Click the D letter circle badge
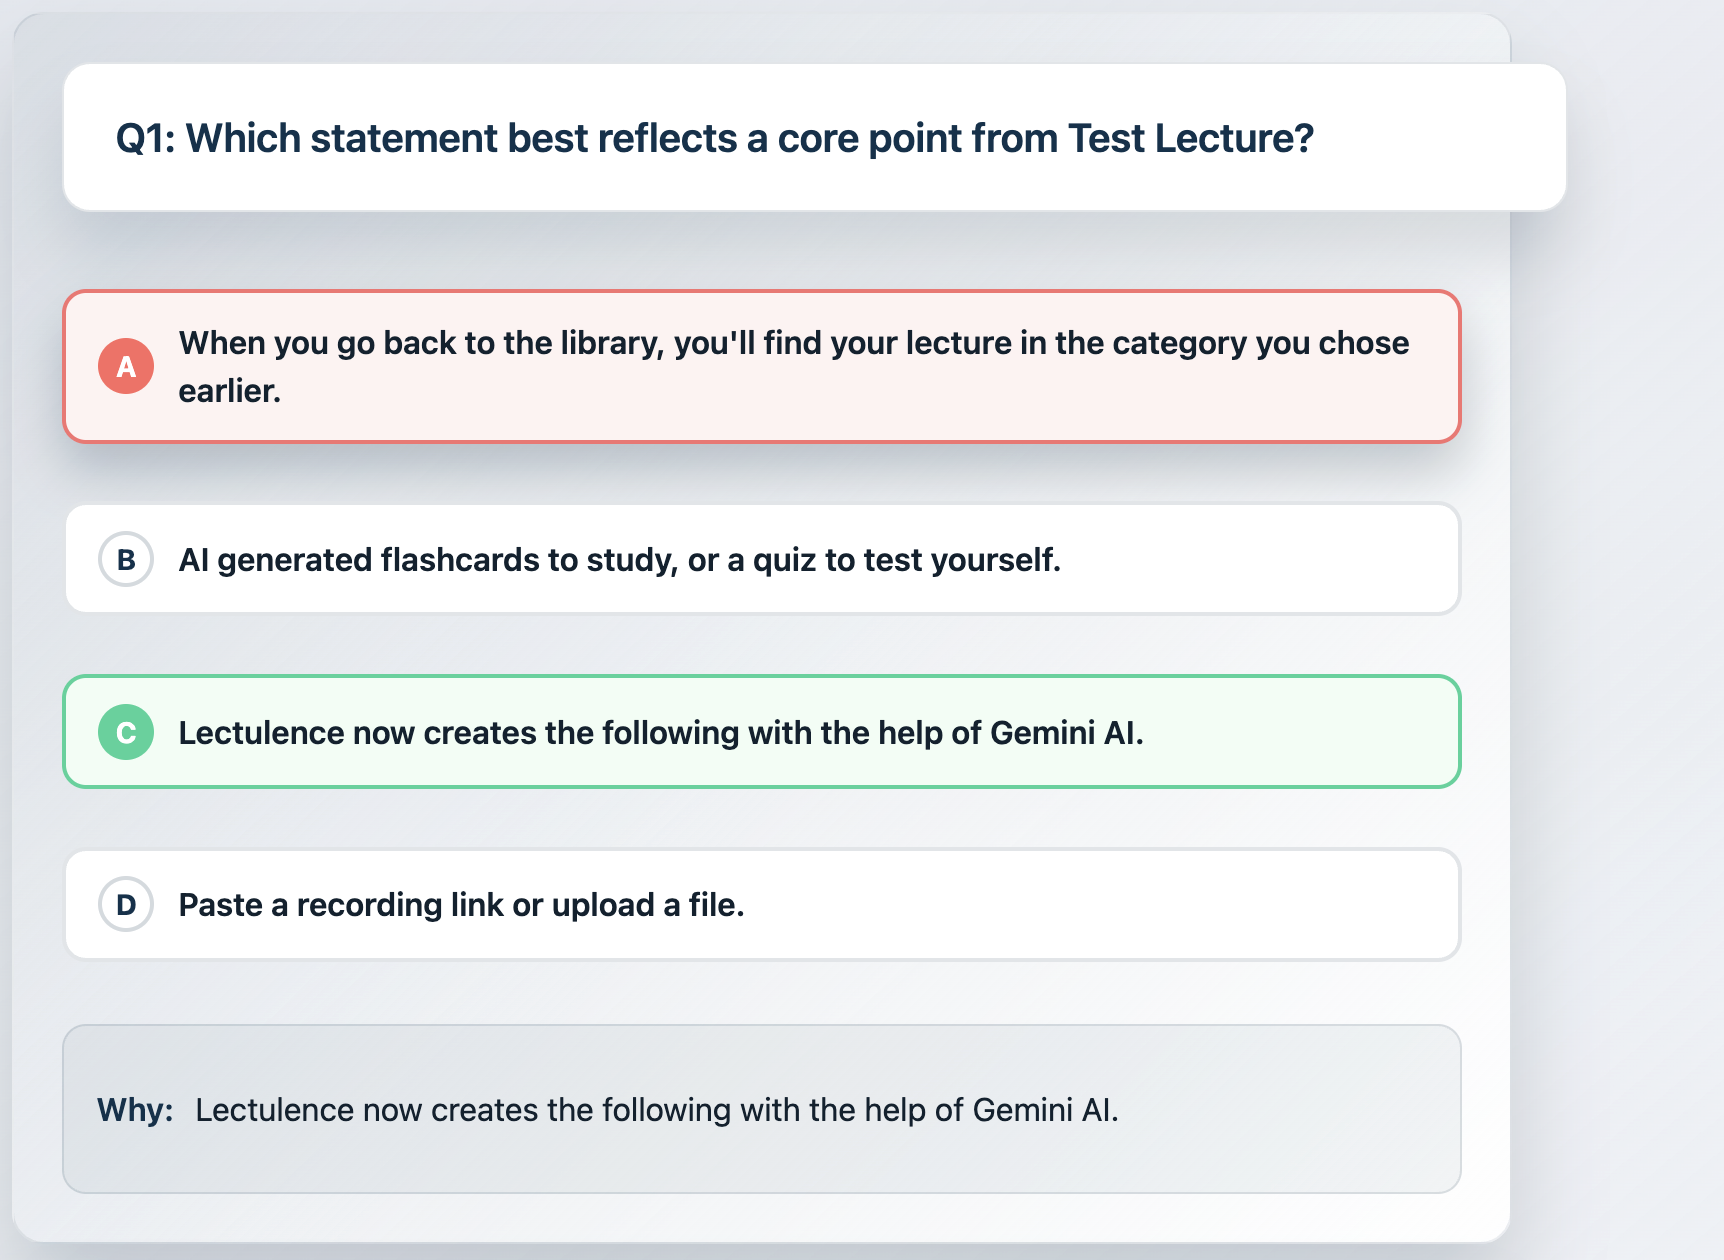1724x1260 pixels. pos(126,905)
